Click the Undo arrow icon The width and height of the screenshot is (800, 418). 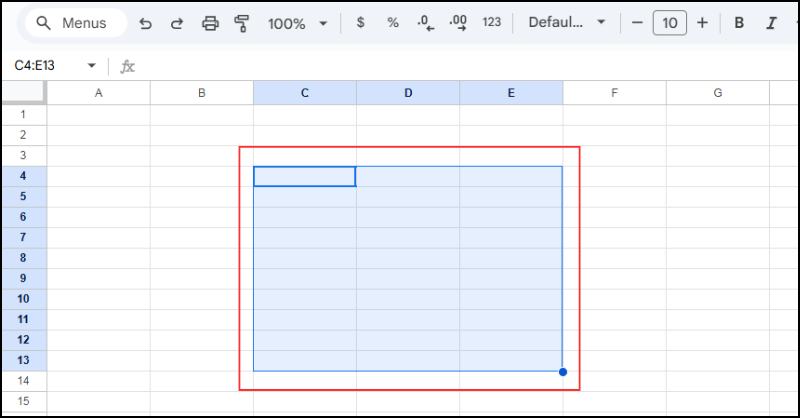click(146, 23)
